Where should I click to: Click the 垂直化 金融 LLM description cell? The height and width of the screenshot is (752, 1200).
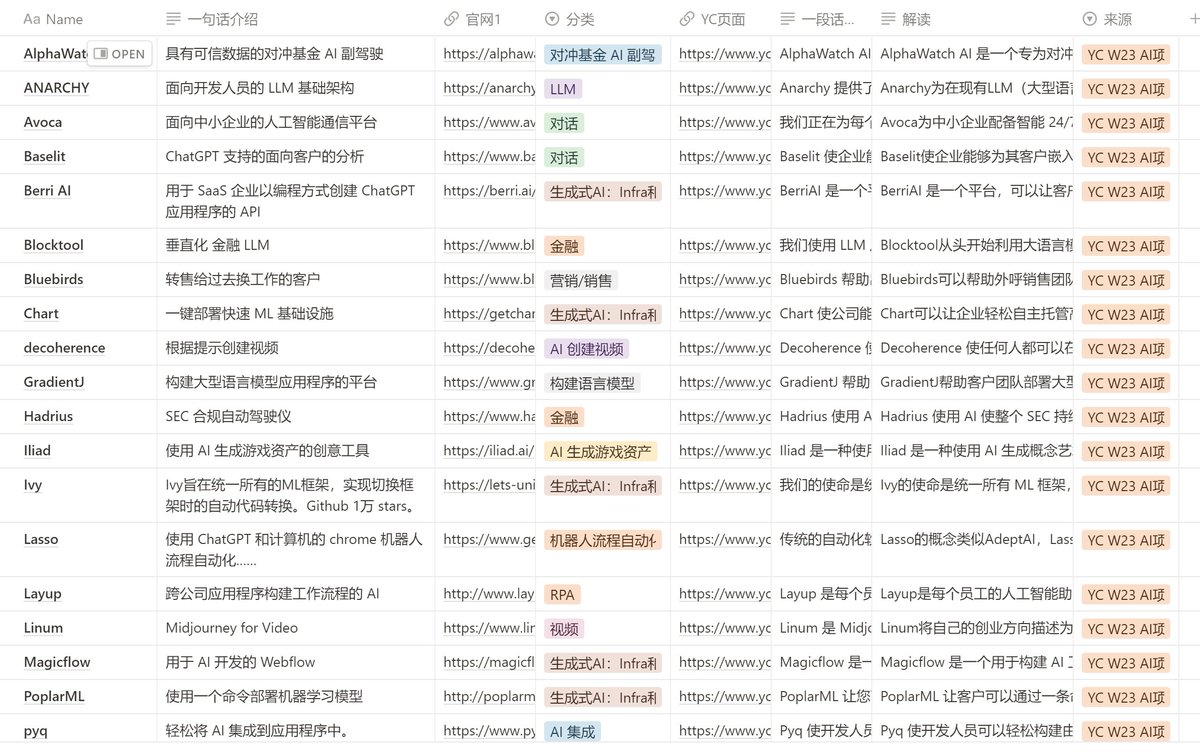click(x=296, y=245)
